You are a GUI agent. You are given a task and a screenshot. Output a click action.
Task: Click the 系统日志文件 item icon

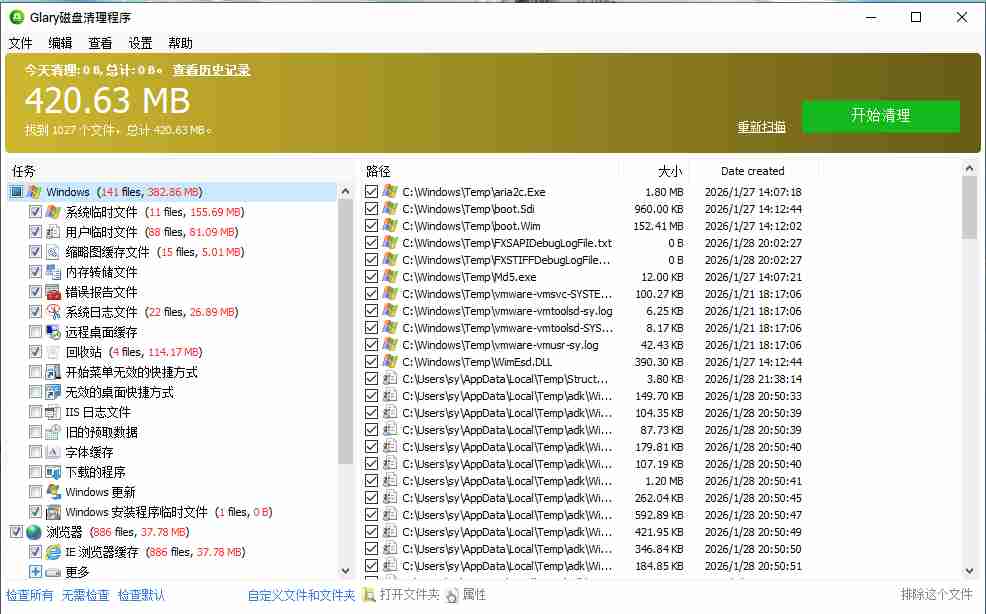53,312
